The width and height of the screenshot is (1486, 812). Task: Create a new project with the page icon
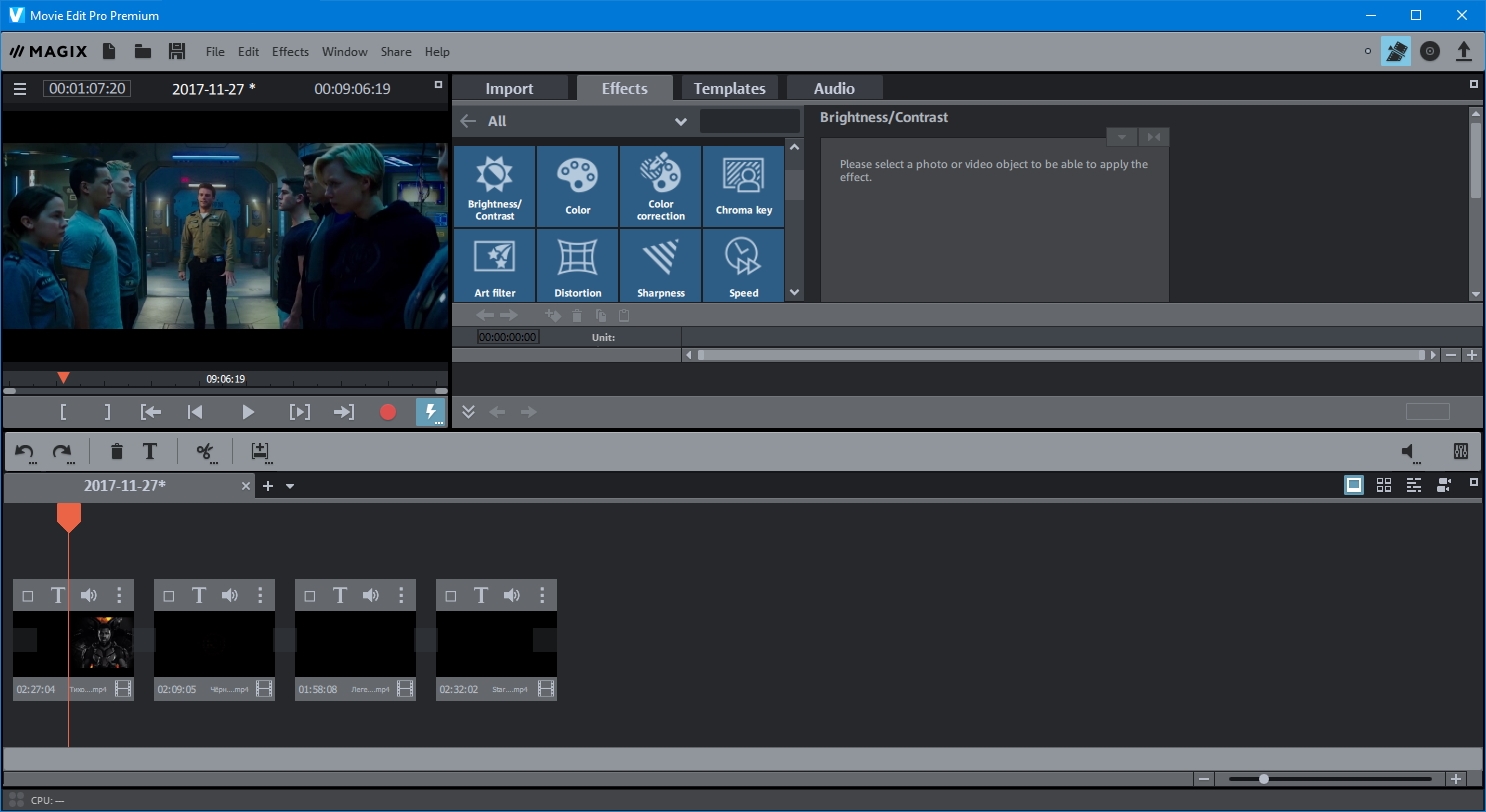[x=109, y=51]
